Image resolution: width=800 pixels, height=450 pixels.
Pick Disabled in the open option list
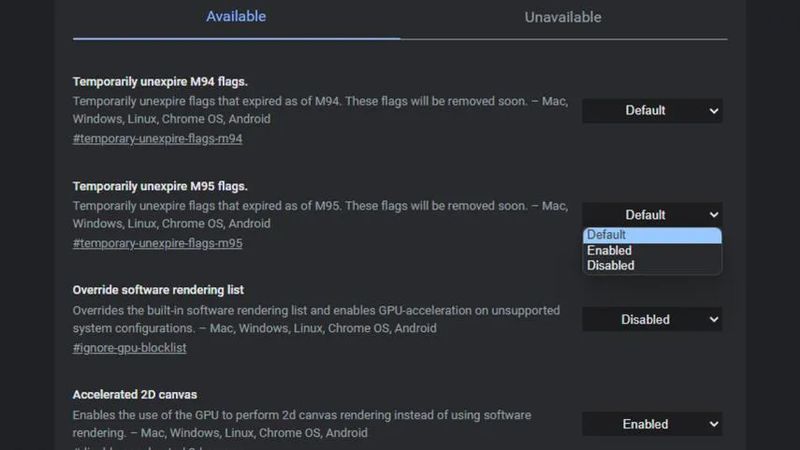click(652, 265)
